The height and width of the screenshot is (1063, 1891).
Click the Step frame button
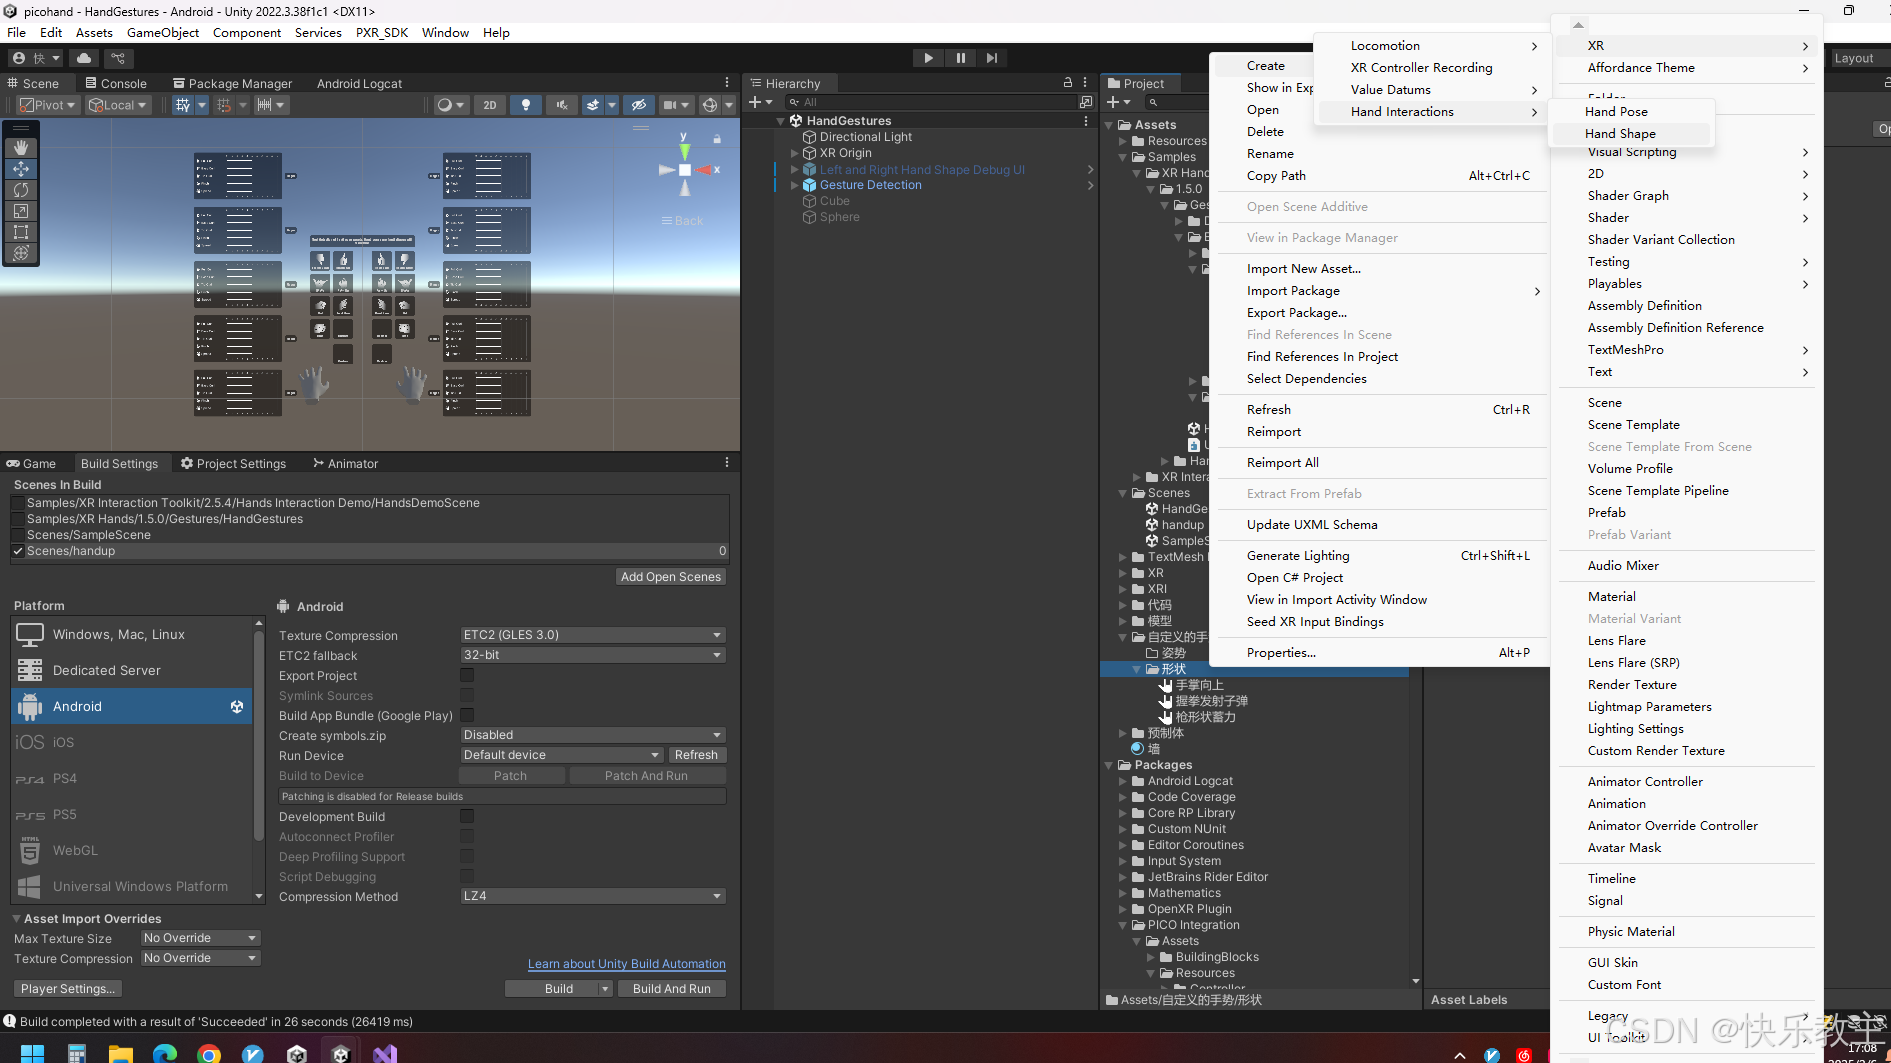click(x=991, y=58)
